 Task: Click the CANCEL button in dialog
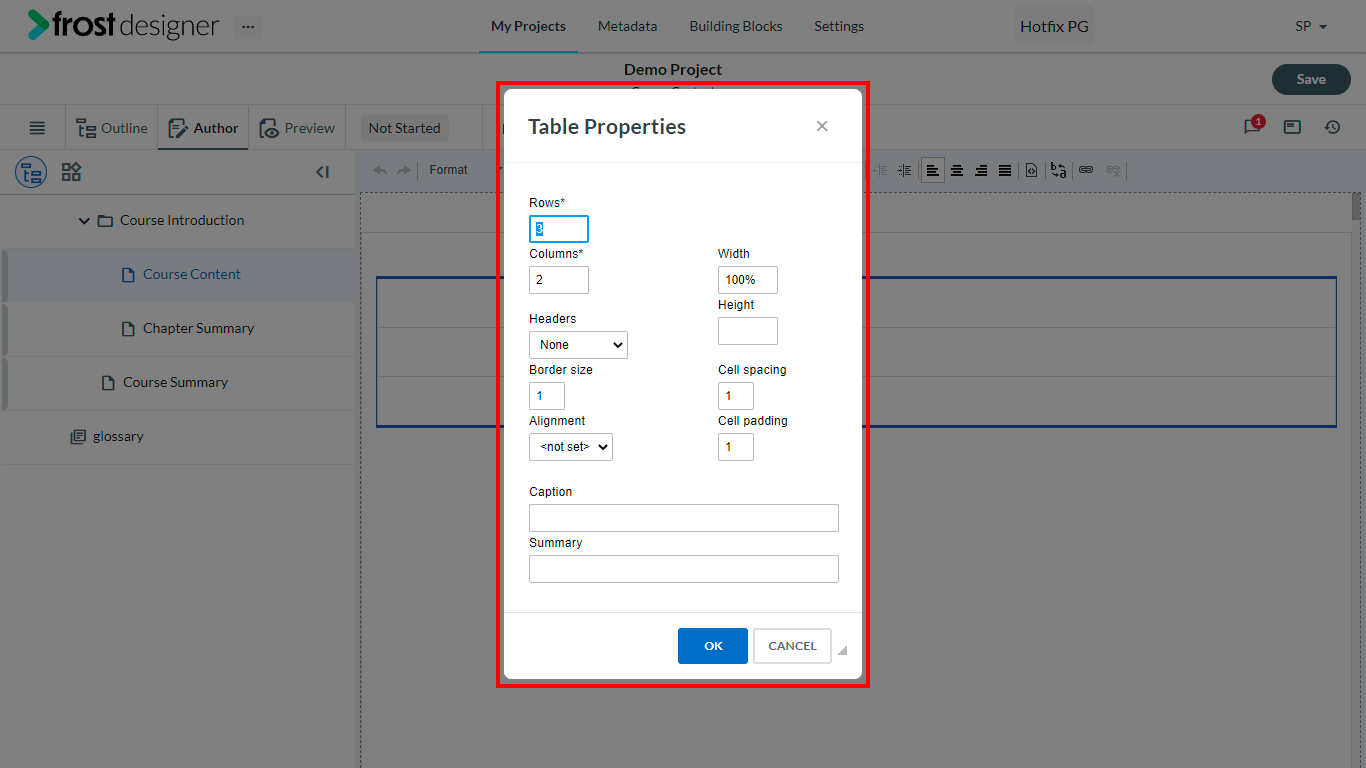[x=792, y=646]
